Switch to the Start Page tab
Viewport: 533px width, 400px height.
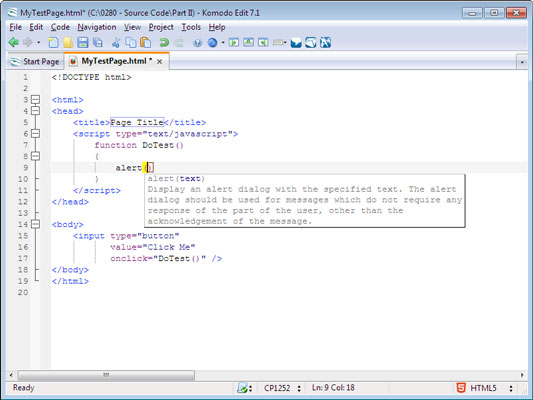tap(35, 62)
